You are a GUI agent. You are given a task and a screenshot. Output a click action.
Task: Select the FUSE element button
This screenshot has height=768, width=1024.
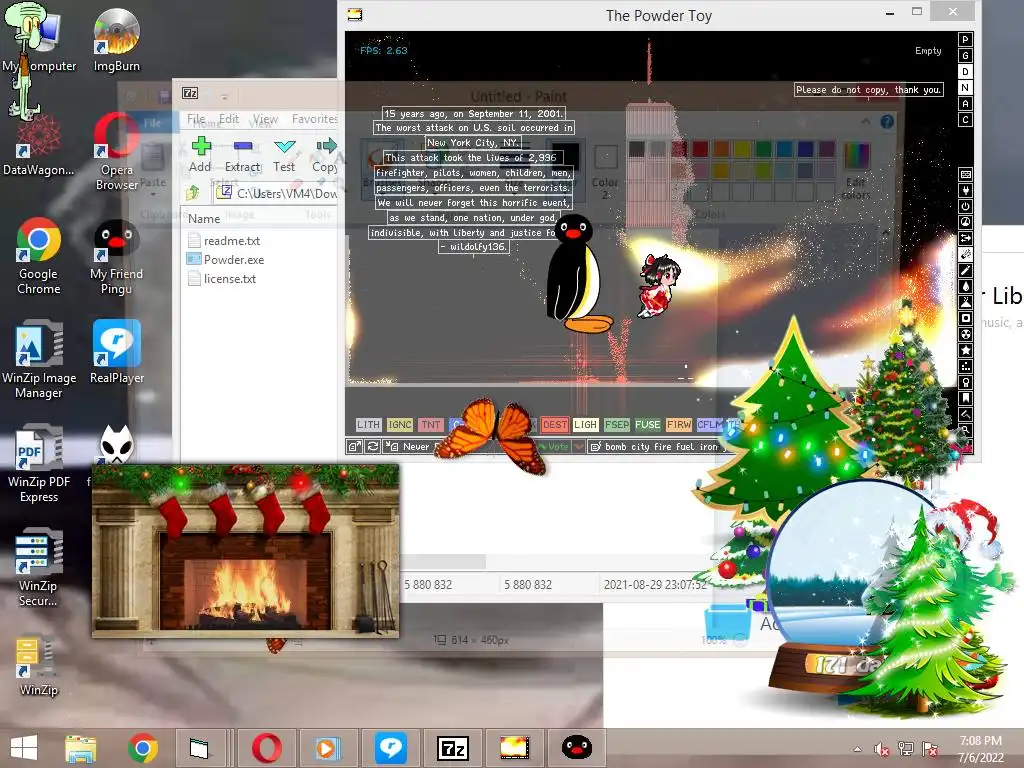[647, 424]
